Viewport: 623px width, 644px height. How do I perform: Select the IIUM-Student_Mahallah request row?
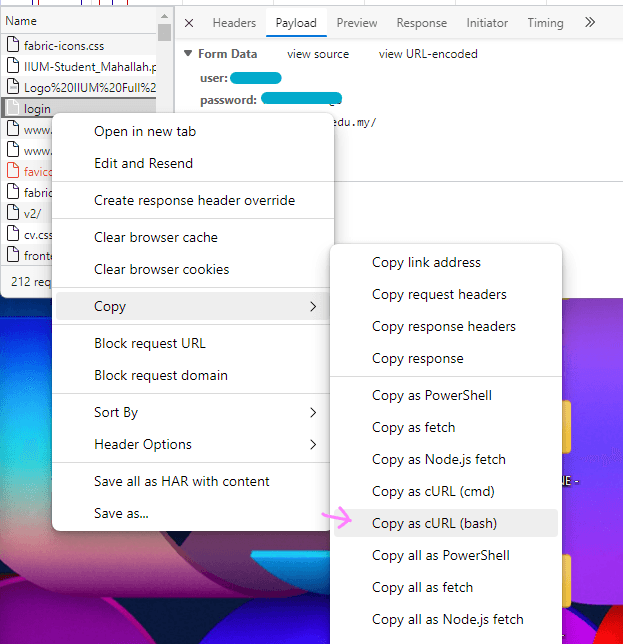[79, 66]
